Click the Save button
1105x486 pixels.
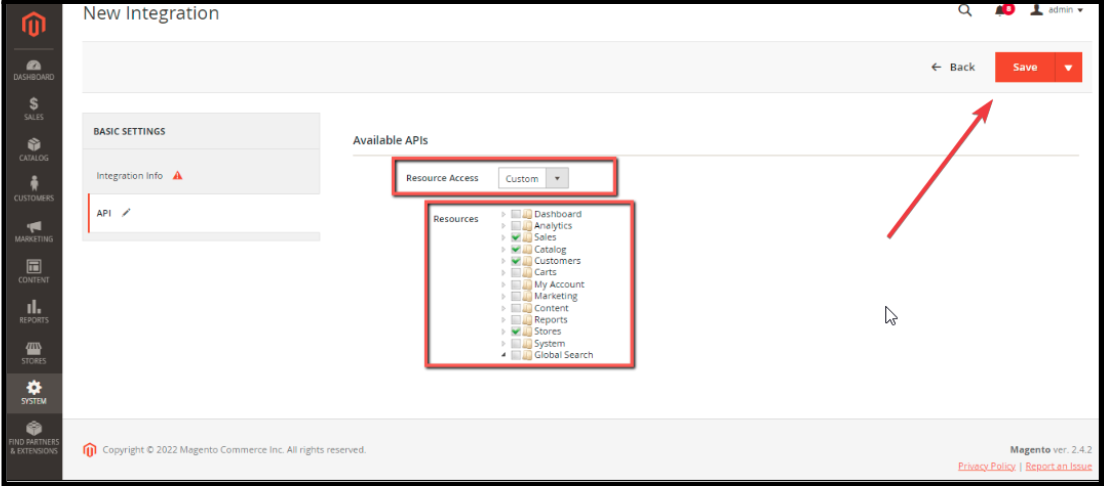pos(1025,67)
